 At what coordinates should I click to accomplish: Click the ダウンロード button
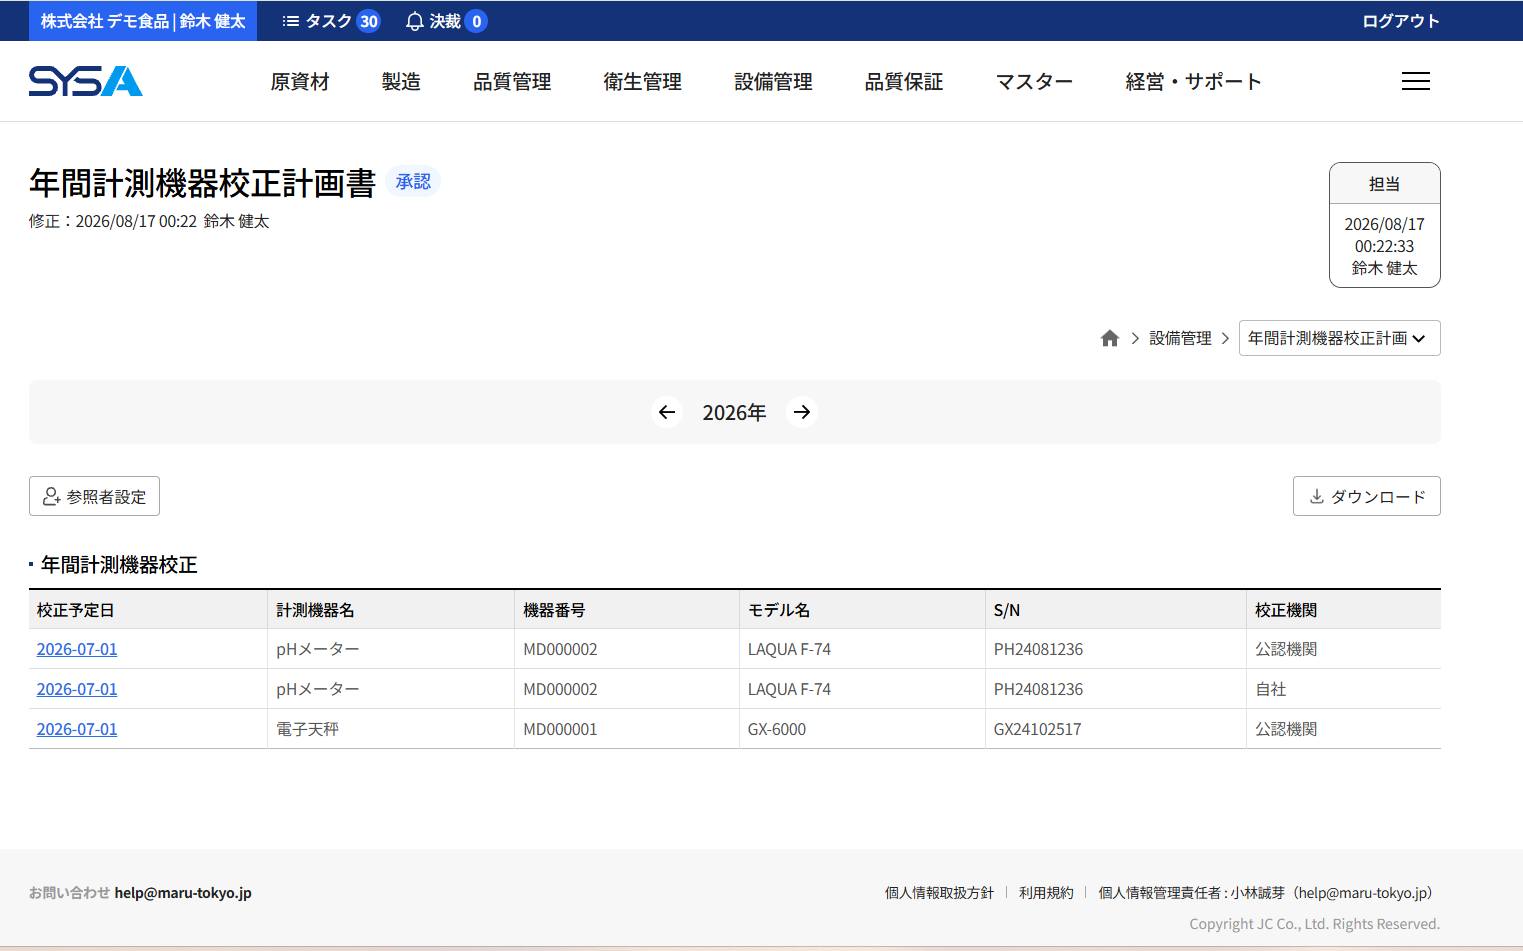[x=1367, y=496]
